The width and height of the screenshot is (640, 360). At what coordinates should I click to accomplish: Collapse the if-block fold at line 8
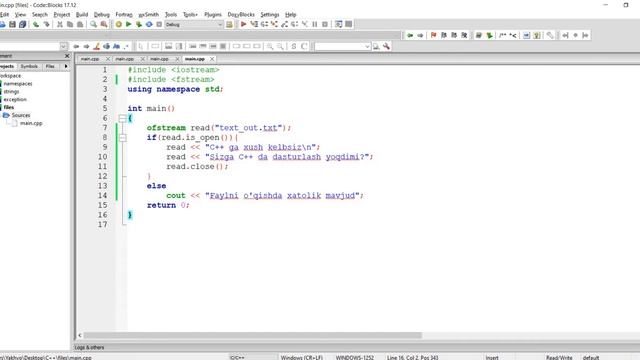[x=122, y=138]
